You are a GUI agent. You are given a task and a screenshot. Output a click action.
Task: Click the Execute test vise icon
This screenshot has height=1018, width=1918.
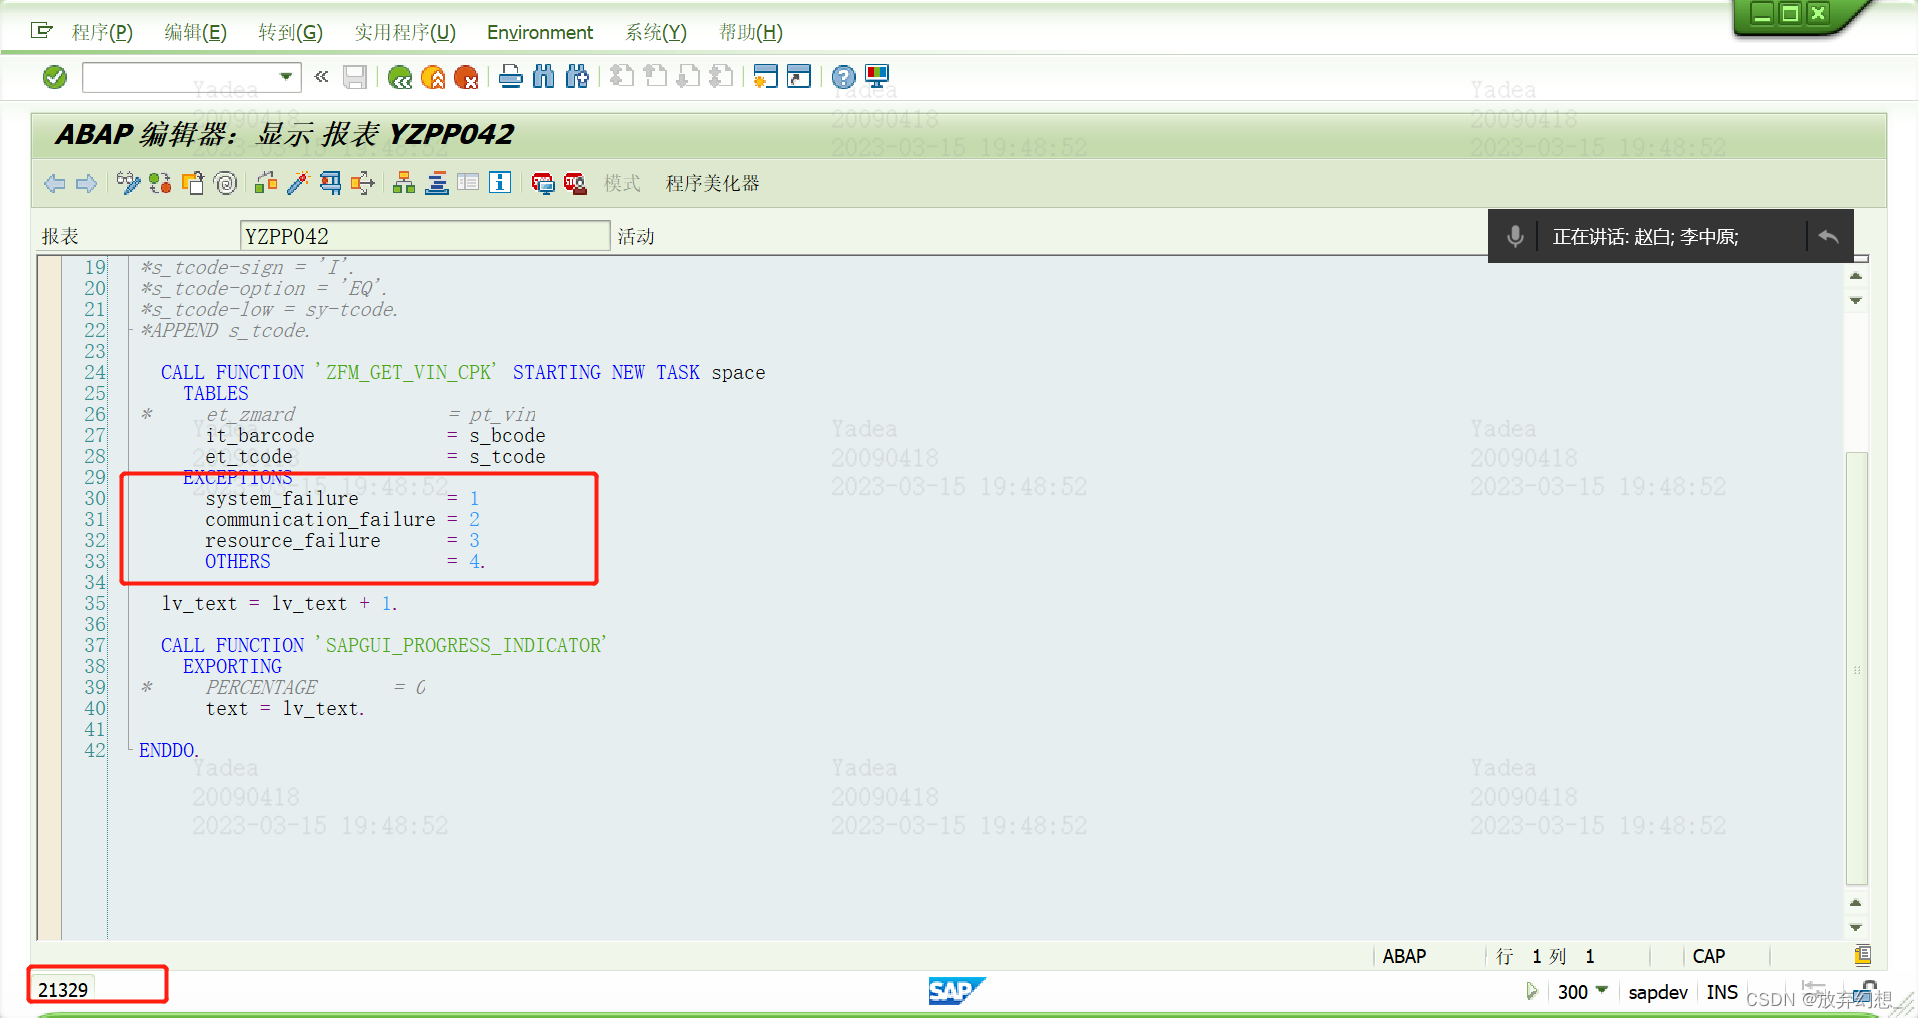(330, 183)
